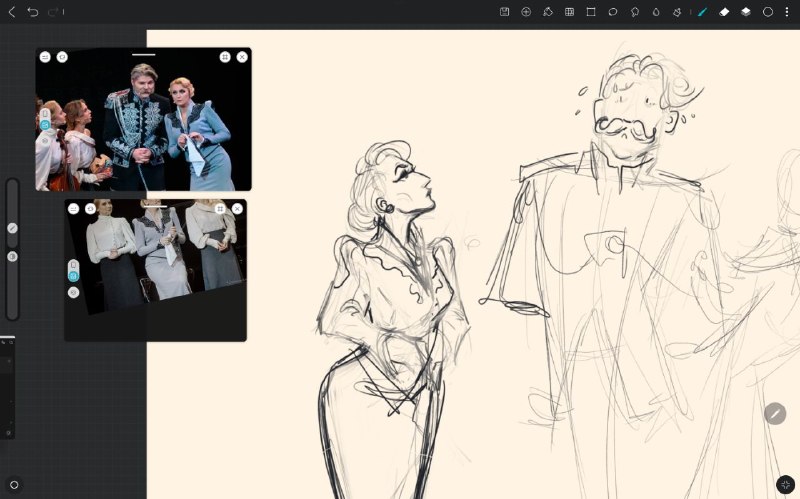Click the undo arrow

33,12
